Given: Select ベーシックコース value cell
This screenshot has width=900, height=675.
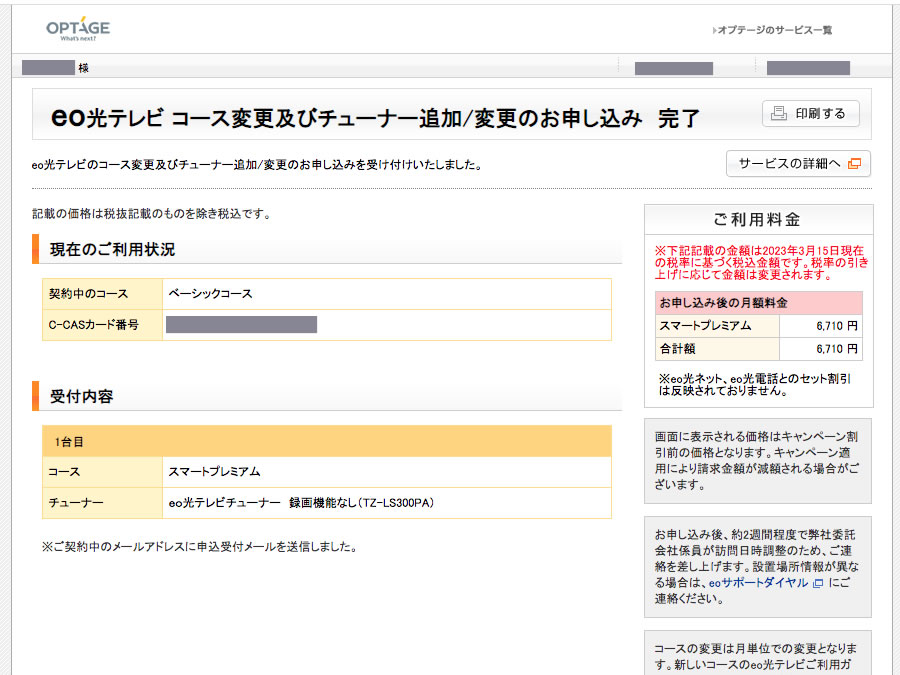Looking at the screenshot, I should pos(387,294).
